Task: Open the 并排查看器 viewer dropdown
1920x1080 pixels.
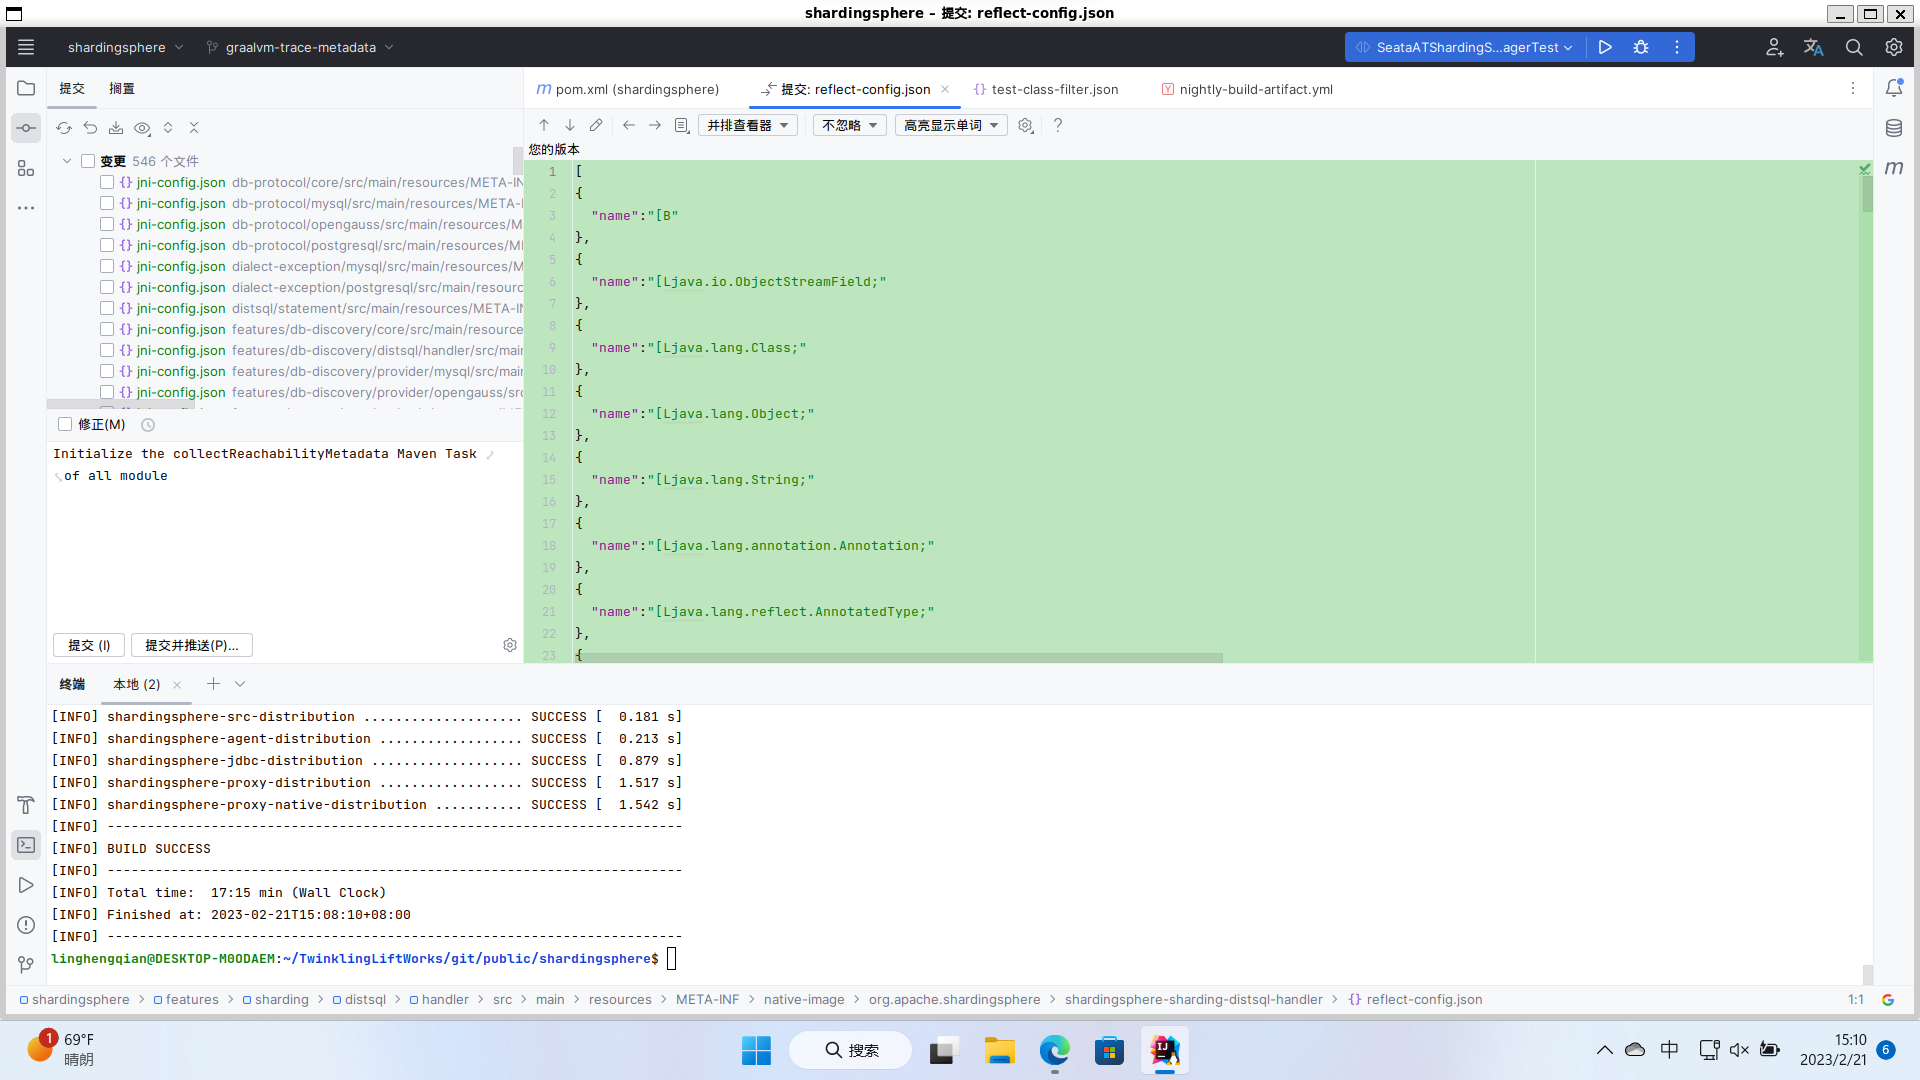Action: pos(747,125)
